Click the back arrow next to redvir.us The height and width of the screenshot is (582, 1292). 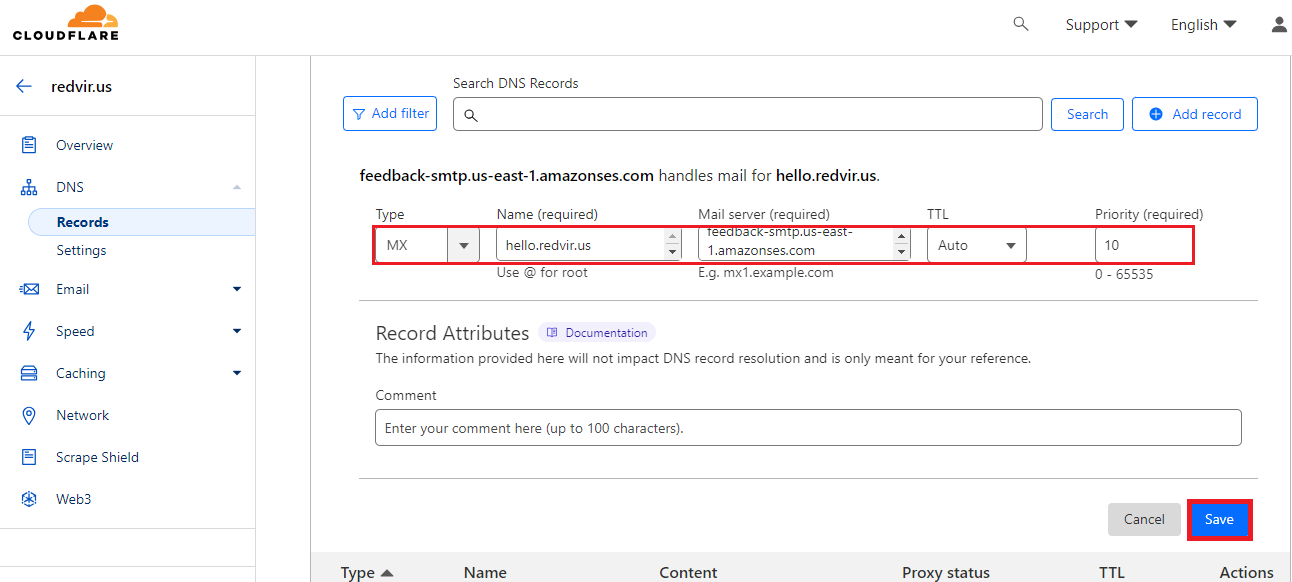pyautogui.click(x=23, y=85)
